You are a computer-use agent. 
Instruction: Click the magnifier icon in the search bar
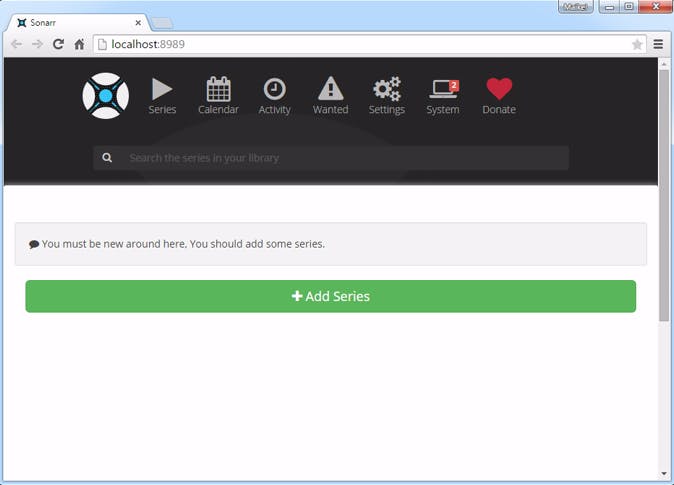pos(107,158)
